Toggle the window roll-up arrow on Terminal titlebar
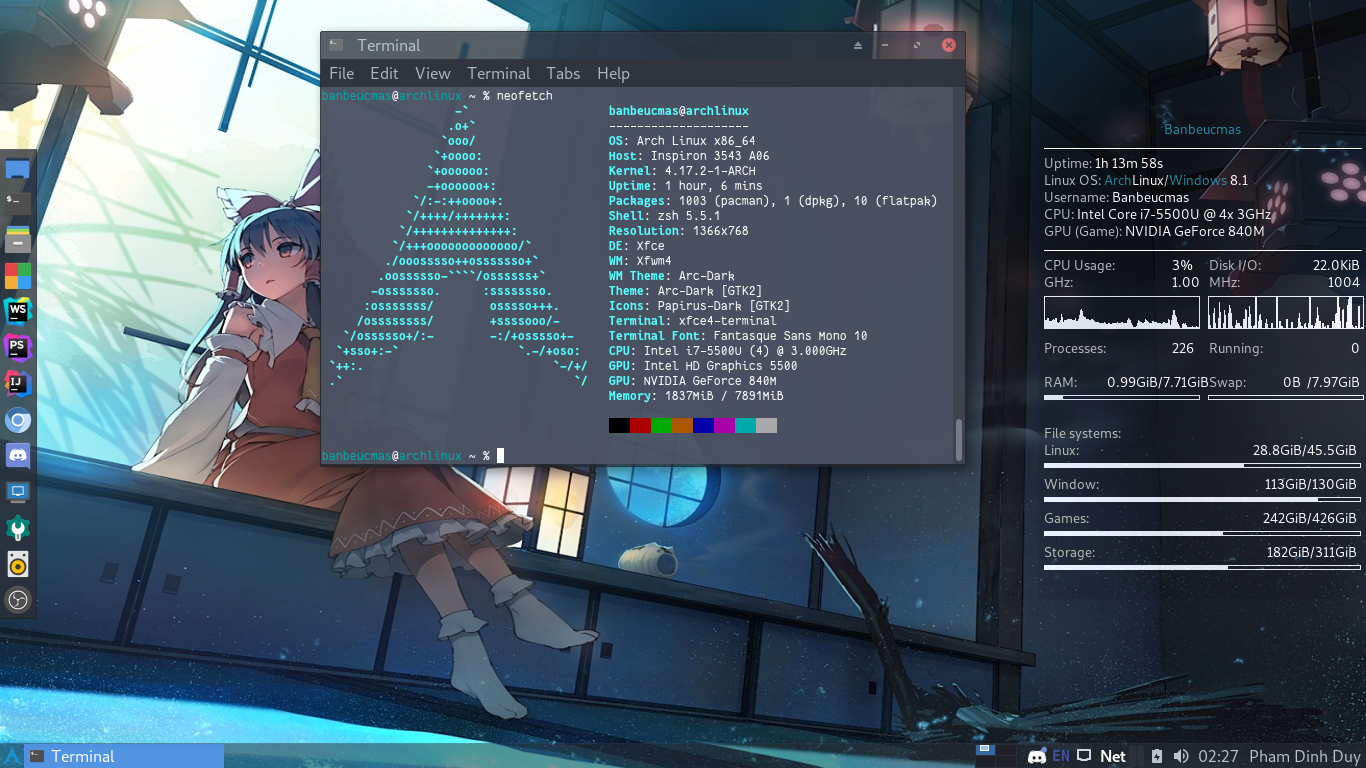Screen dimensions: 1366x768 click(x=858, y=45)
